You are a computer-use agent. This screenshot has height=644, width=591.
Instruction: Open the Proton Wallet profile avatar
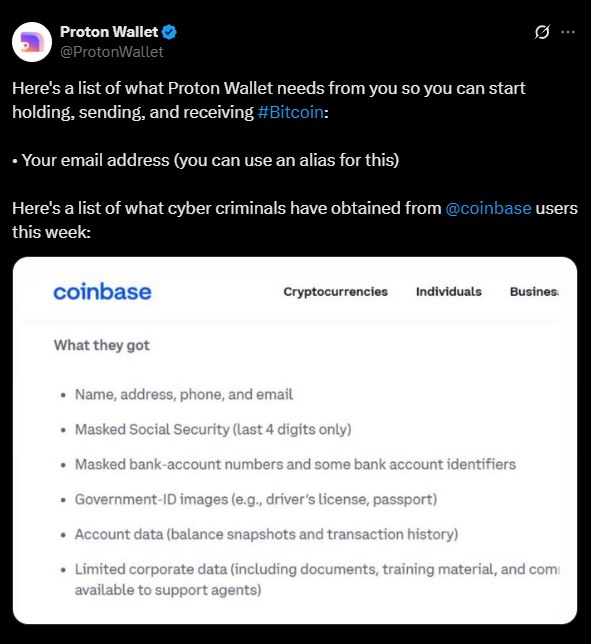point(32,42)
